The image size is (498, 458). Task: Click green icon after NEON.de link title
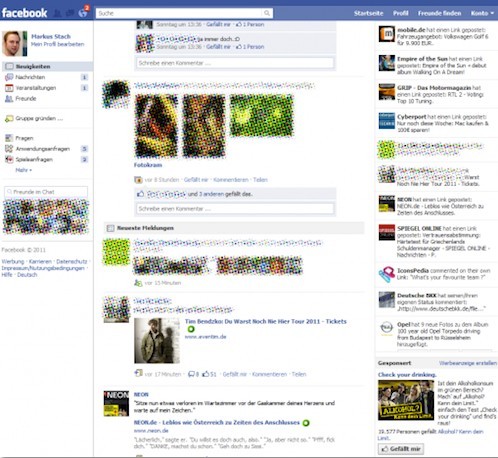(306, 423)
